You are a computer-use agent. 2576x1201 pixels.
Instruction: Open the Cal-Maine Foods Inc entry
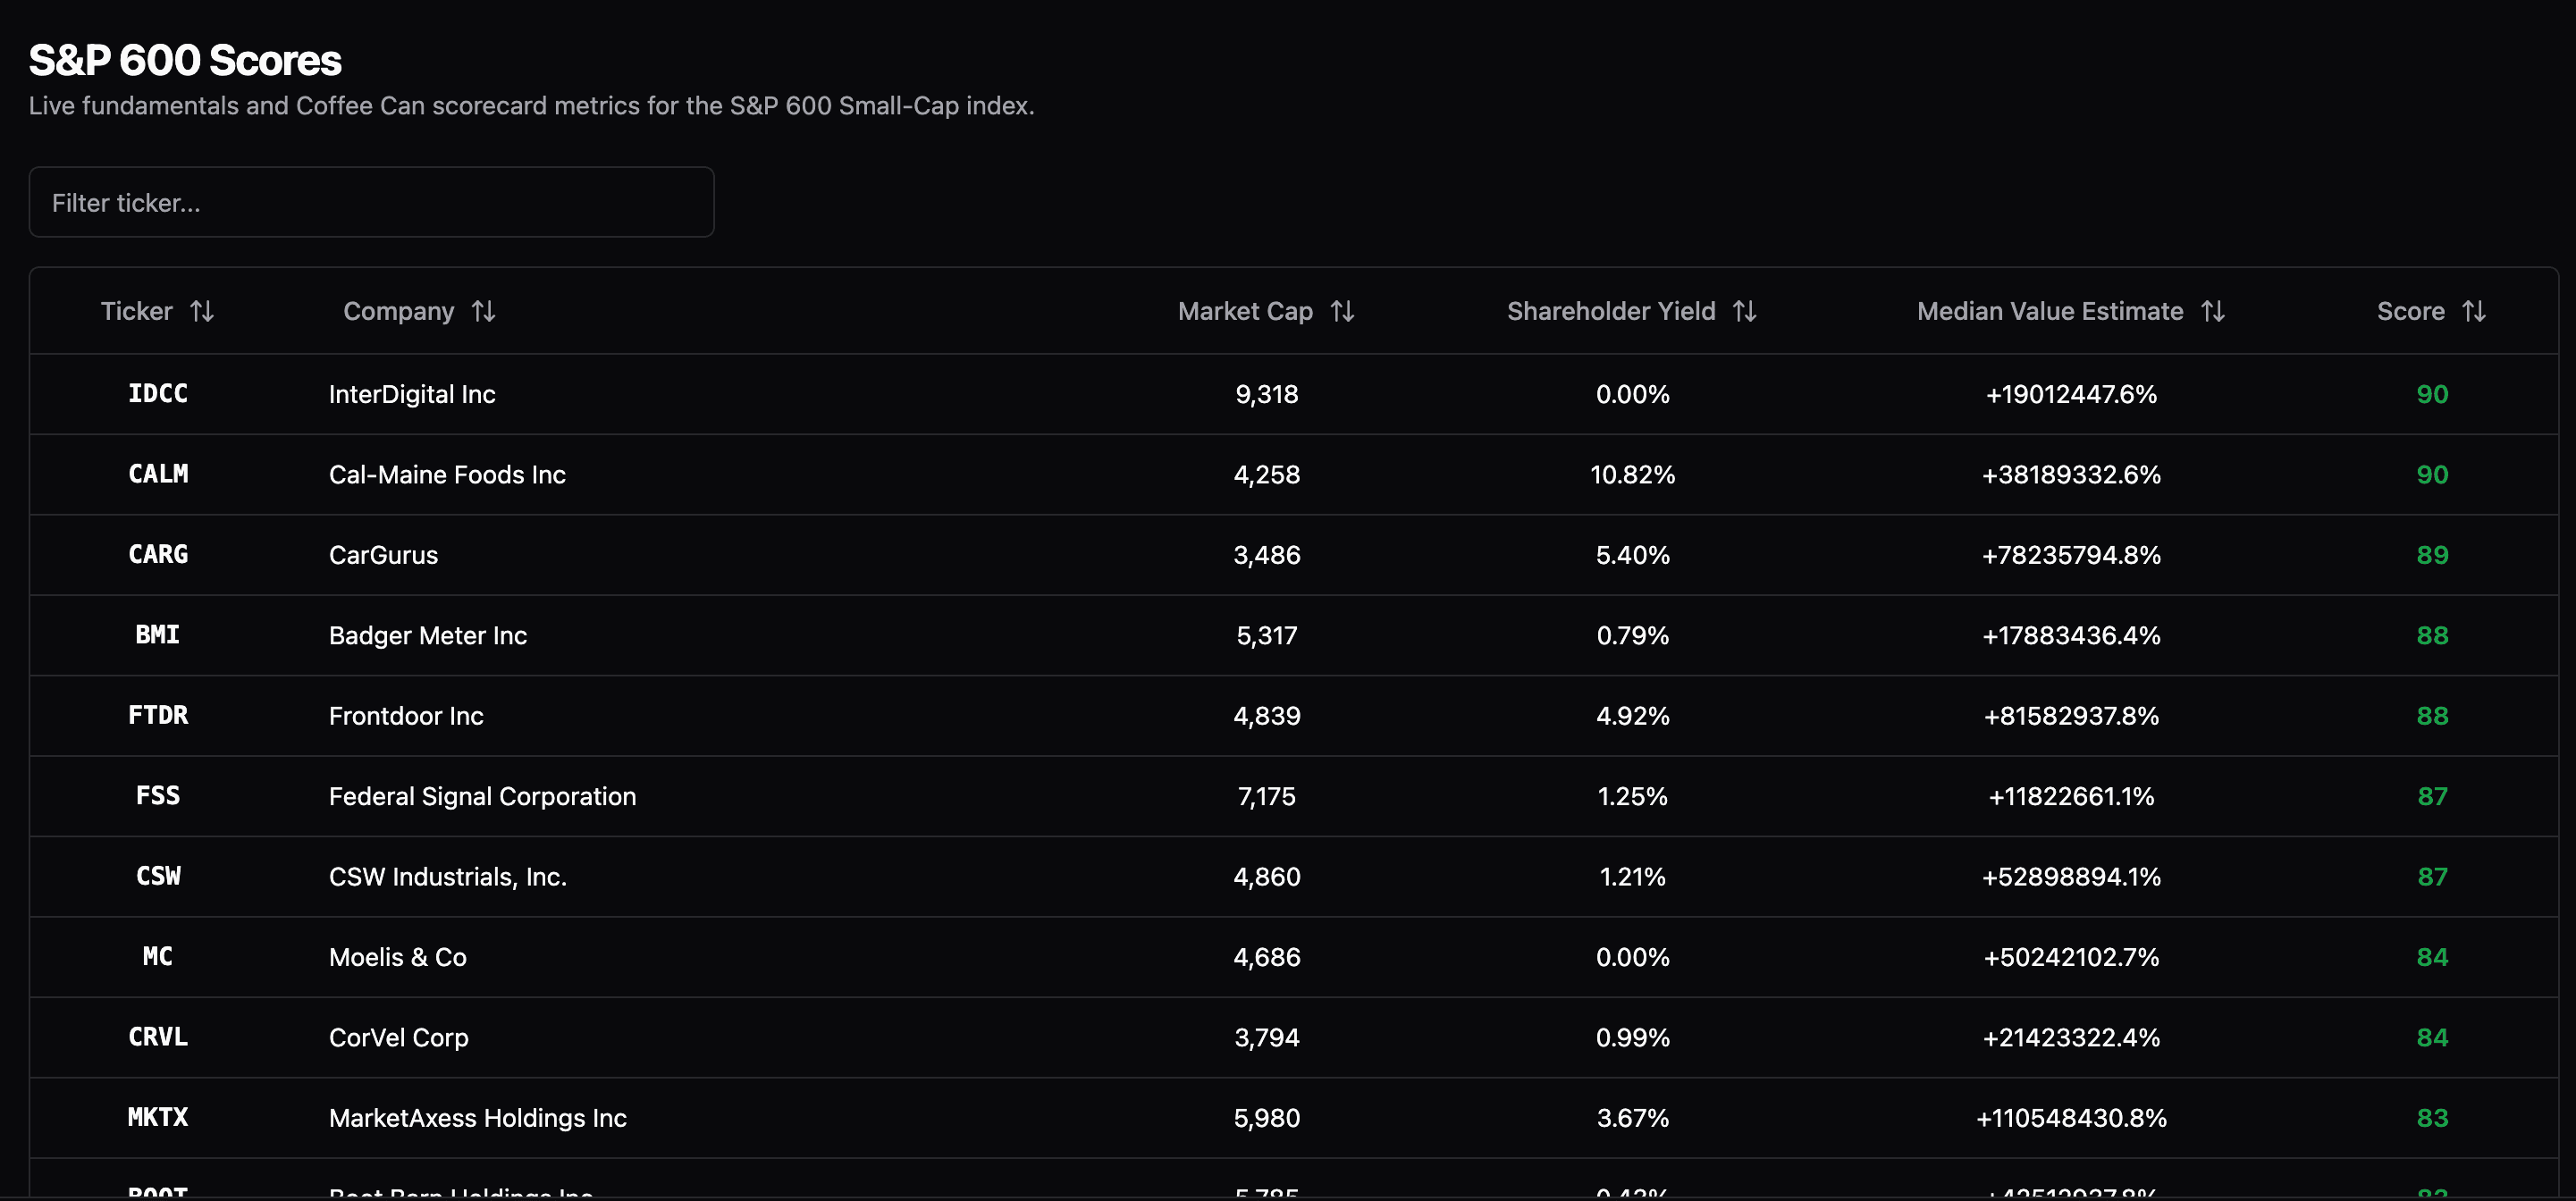point(447,475)
